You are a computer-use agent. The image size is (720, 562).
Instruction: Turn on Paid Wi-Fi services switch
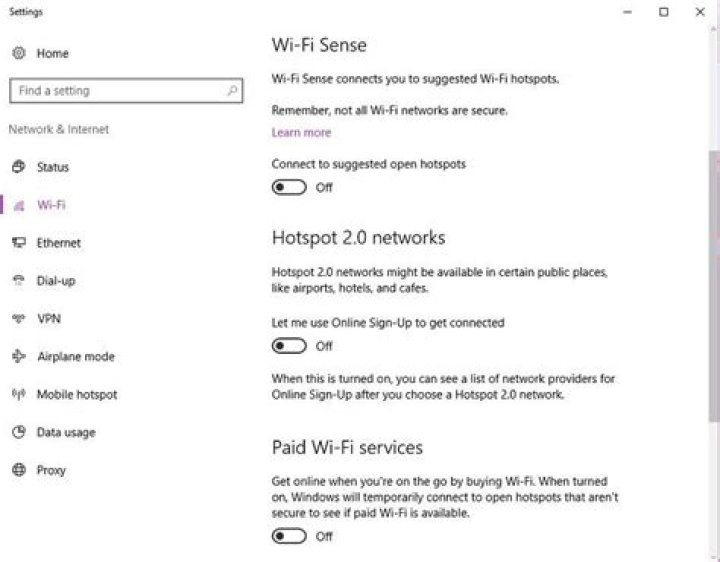[289, 536]
